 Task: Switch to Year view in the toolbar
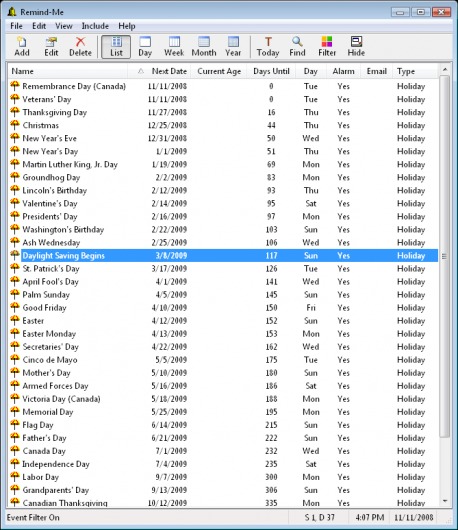[233, 47]
